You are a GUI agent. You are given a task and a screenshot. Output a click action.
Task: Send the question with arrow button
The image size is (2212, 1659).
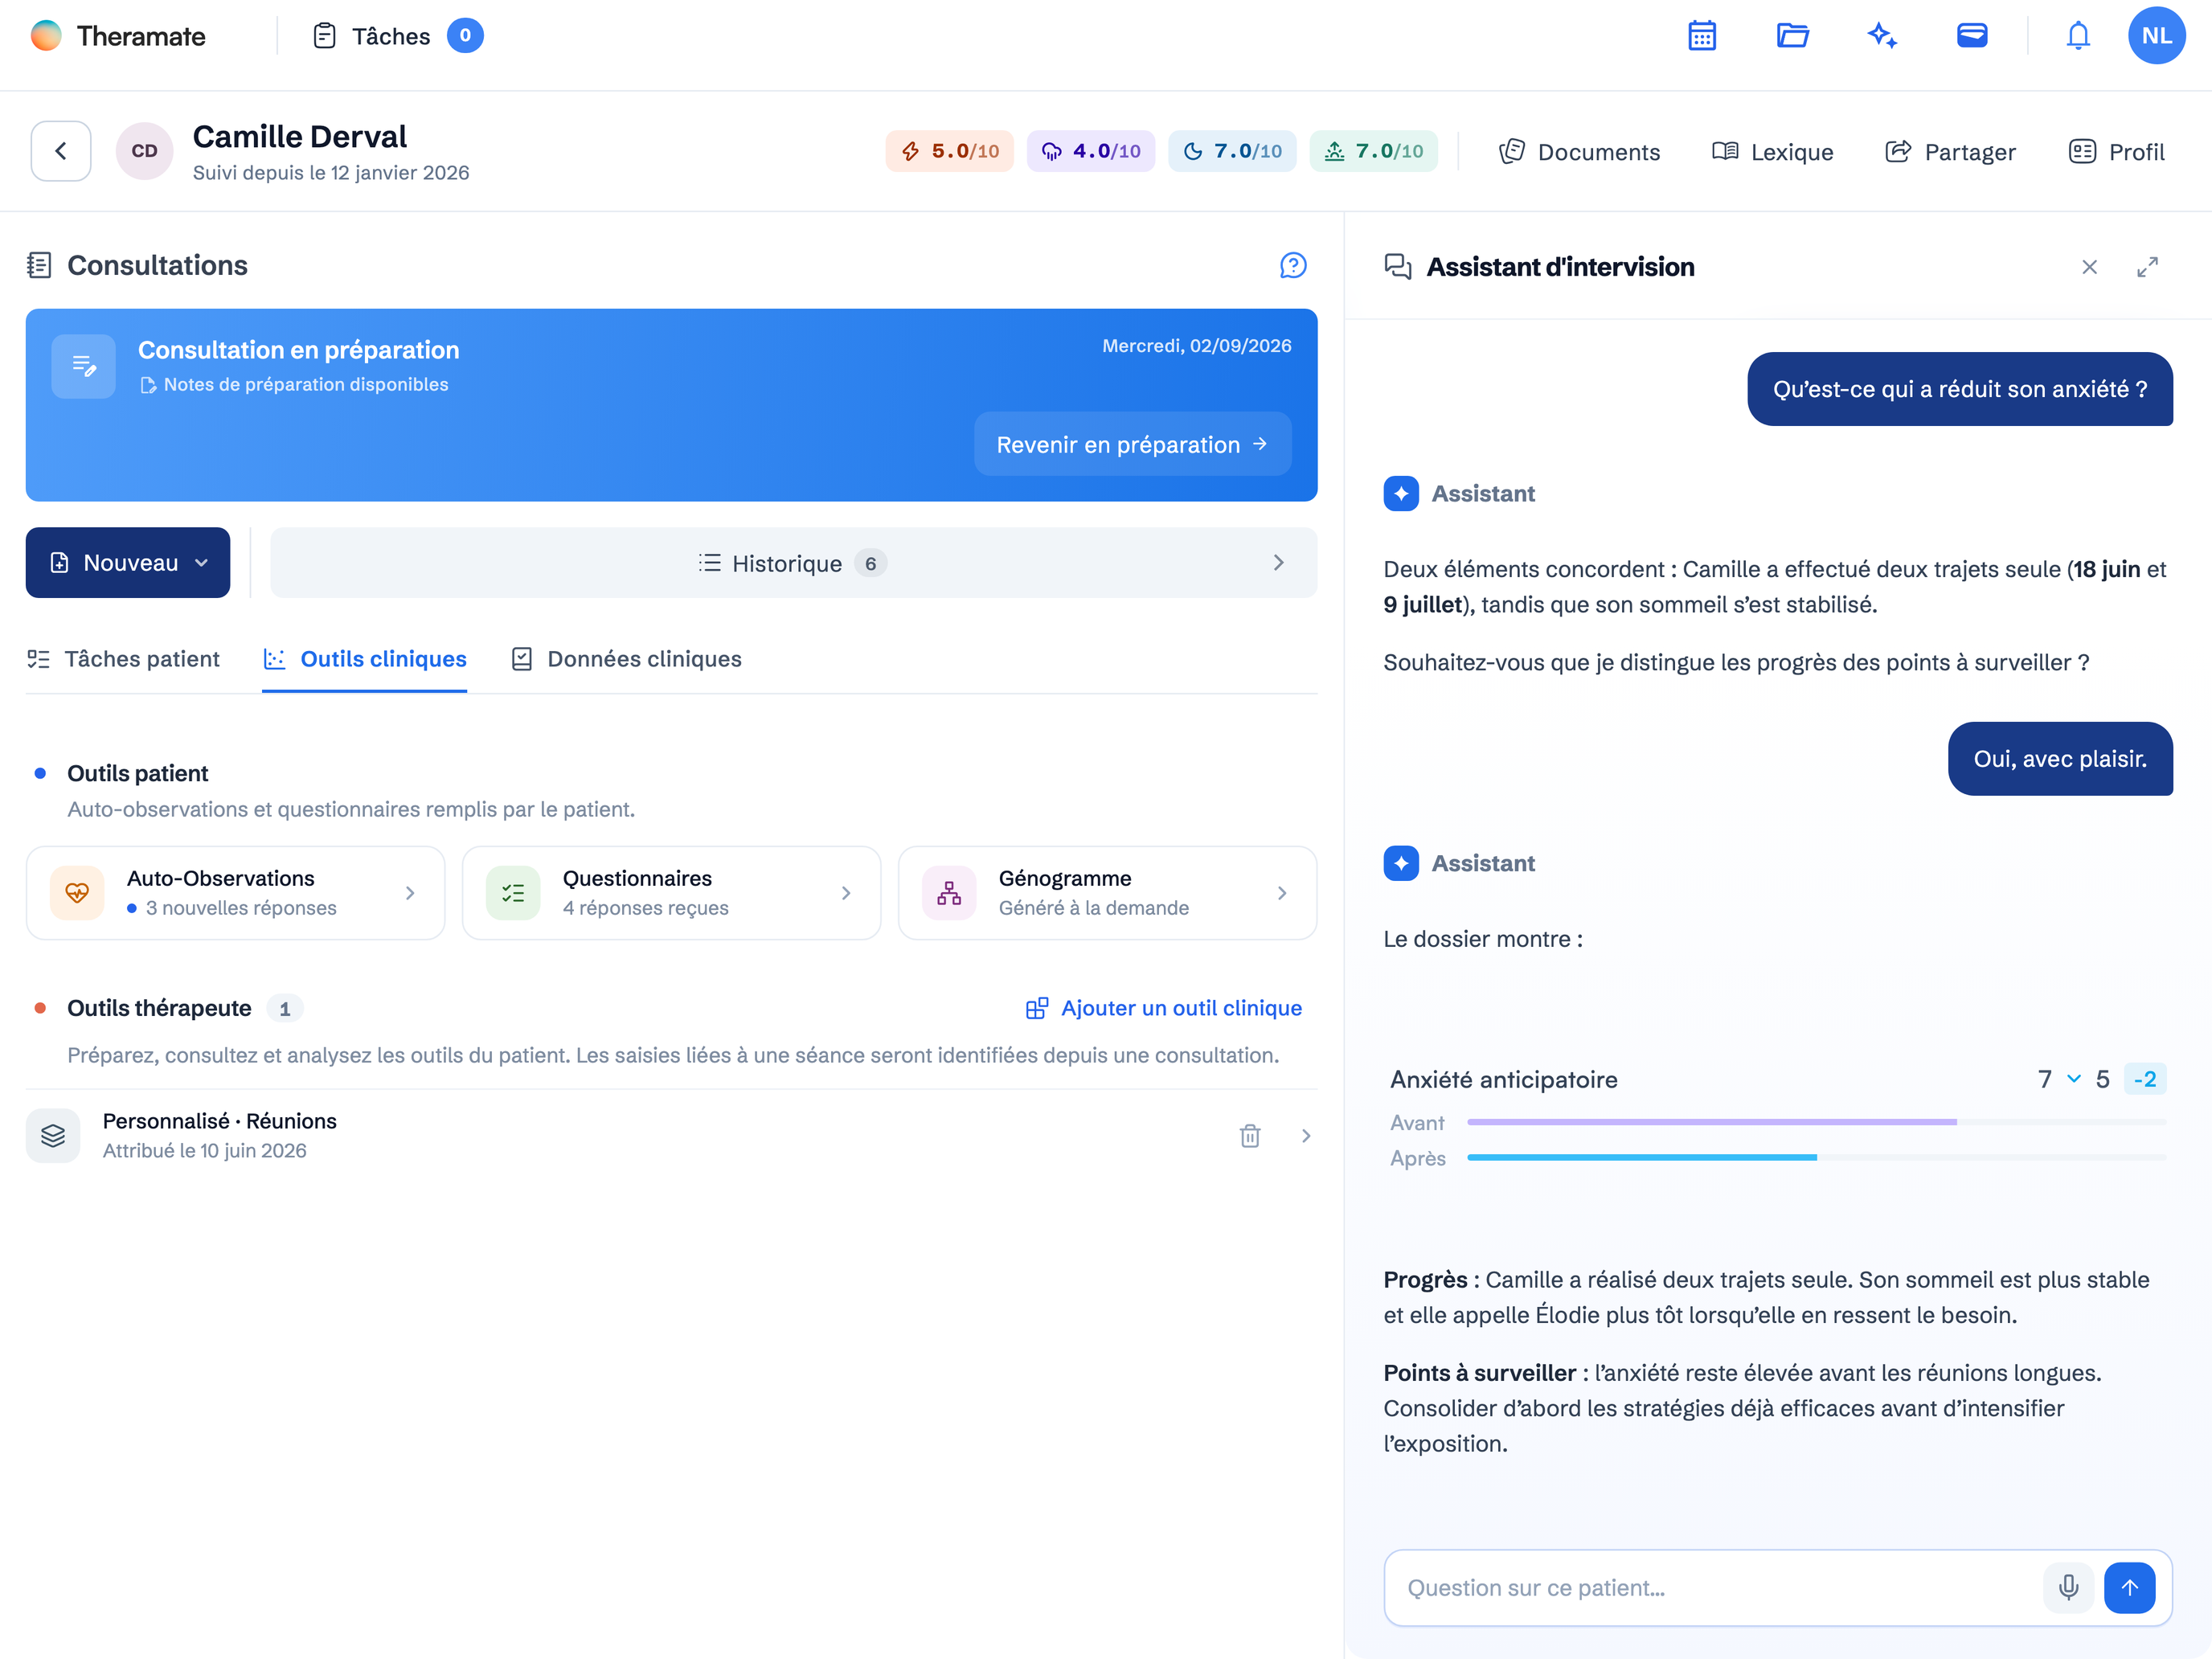pos(2130,1587)
